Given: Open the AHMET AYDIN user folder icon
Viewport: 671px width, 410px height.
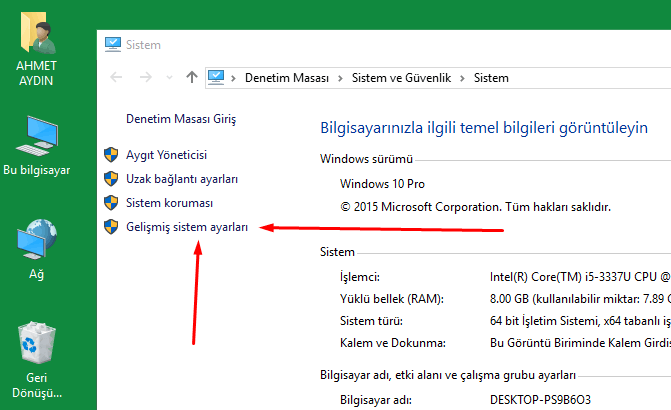Looking at the screenshot, I should click(x=36, y=33).
